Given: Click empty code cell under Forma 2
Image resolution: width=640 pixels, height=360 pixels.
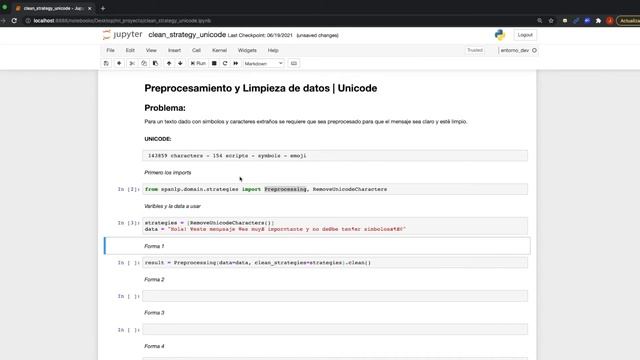Looking at the screenshot, I should [x=335, y=296].
